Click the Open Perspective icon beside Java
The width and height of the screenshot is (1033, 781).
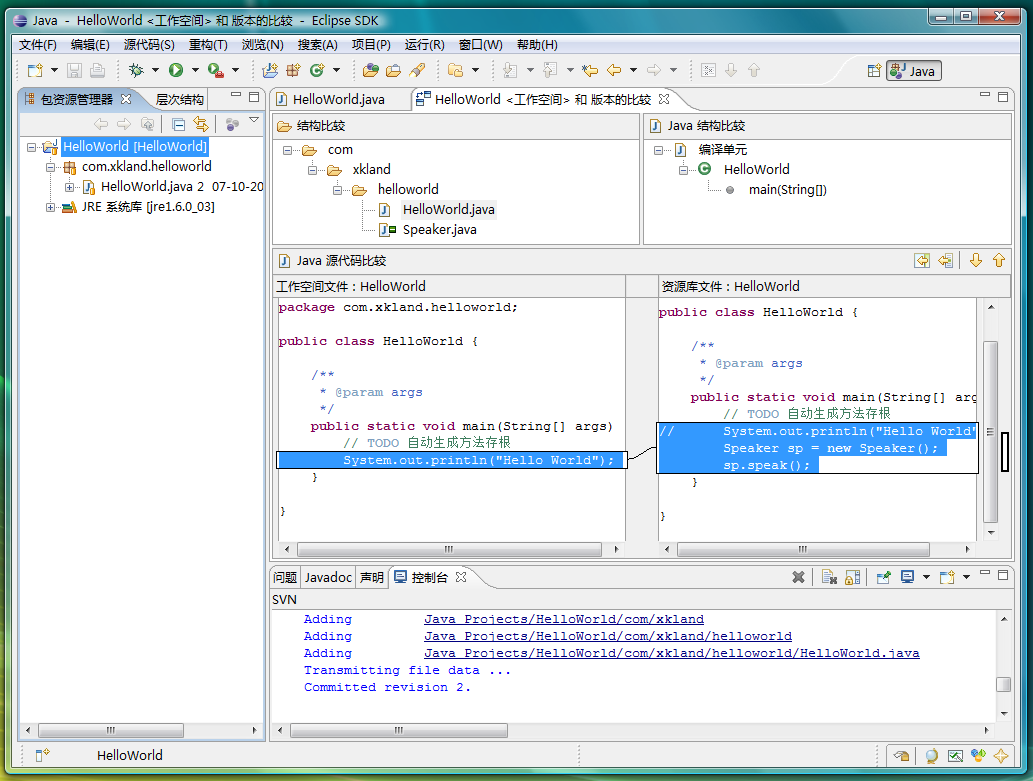(x=874, y=71)
